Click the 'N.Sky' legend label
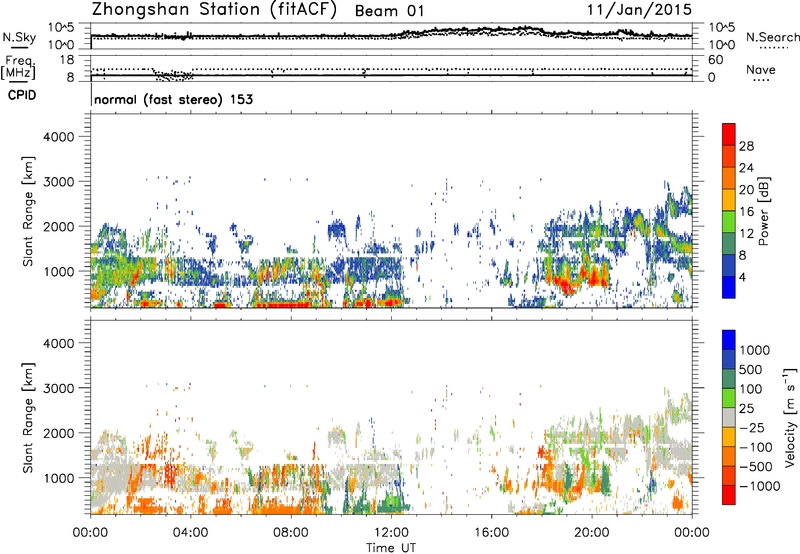This screenshot has width=800, height=554. [19, 37]
